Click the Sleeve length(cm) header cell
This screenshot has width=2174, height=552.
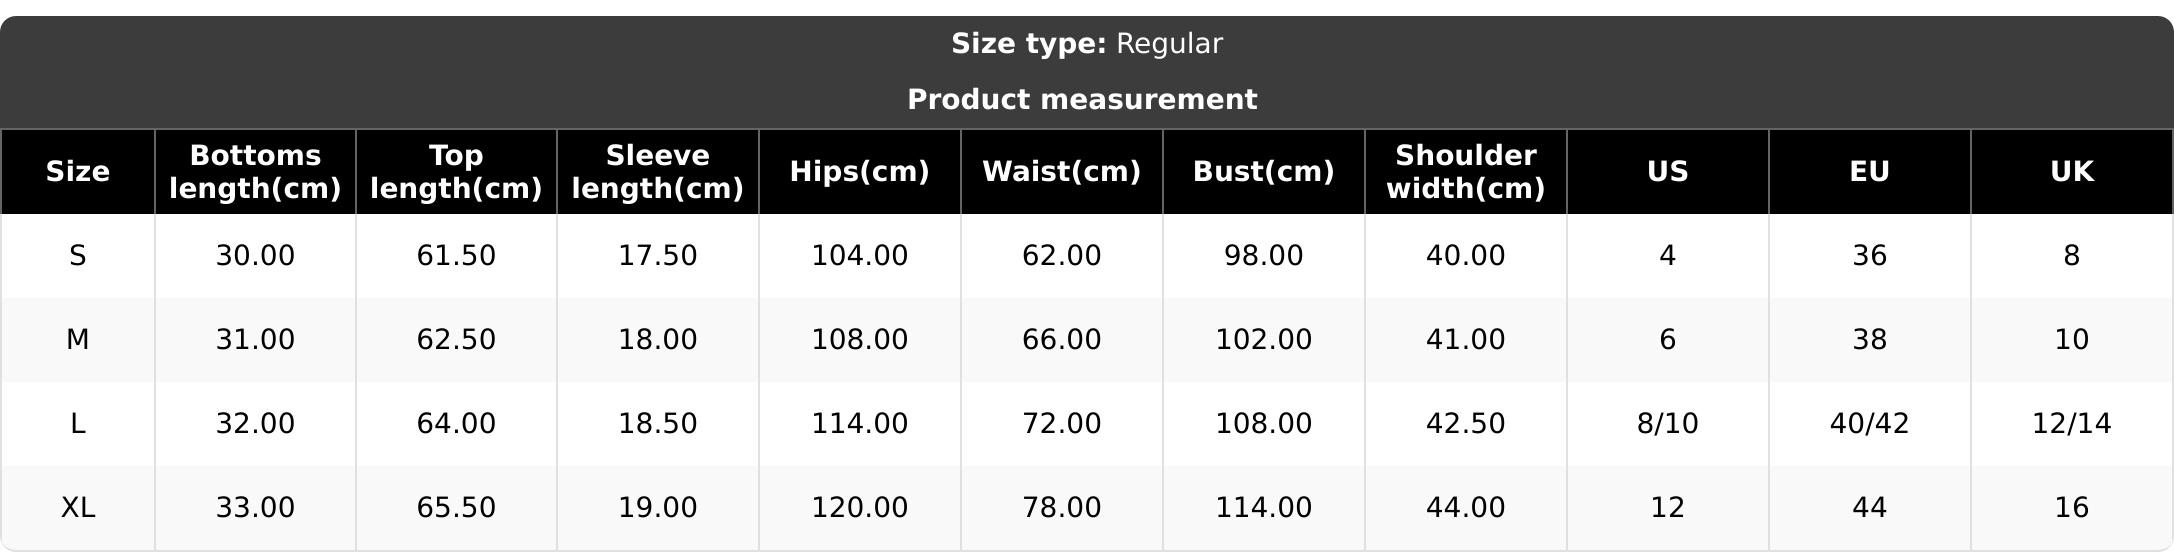(x=658, y=172)
